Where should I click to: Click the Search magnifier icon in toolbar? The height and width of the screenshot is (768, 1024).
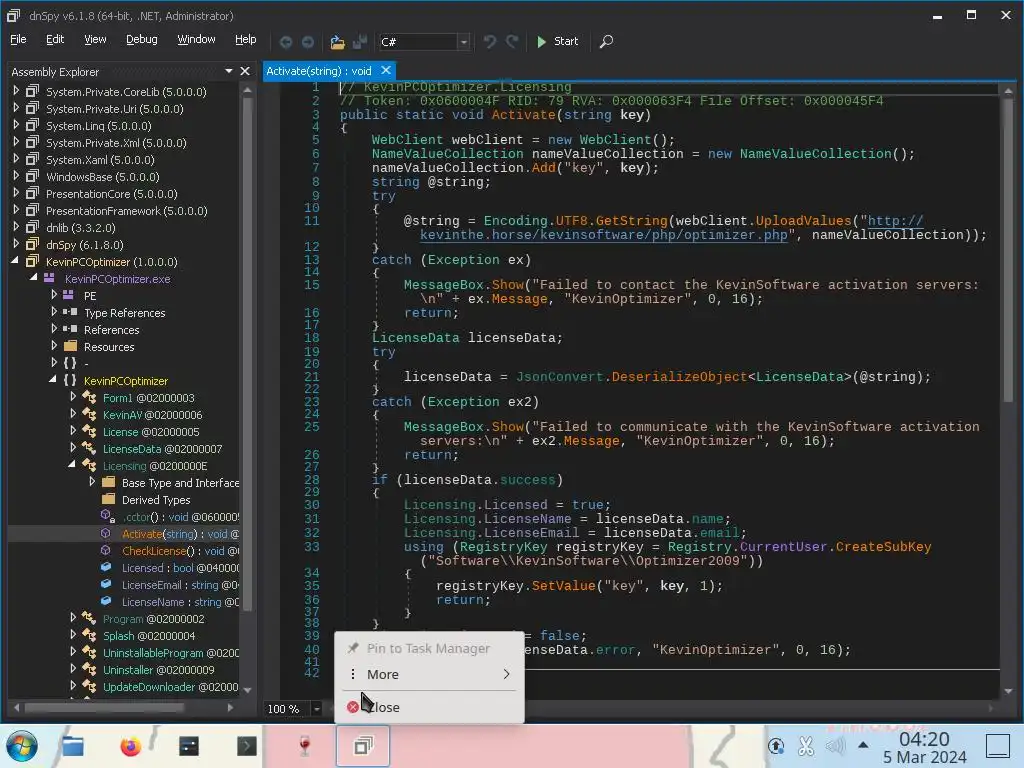[x=606, y=42]
